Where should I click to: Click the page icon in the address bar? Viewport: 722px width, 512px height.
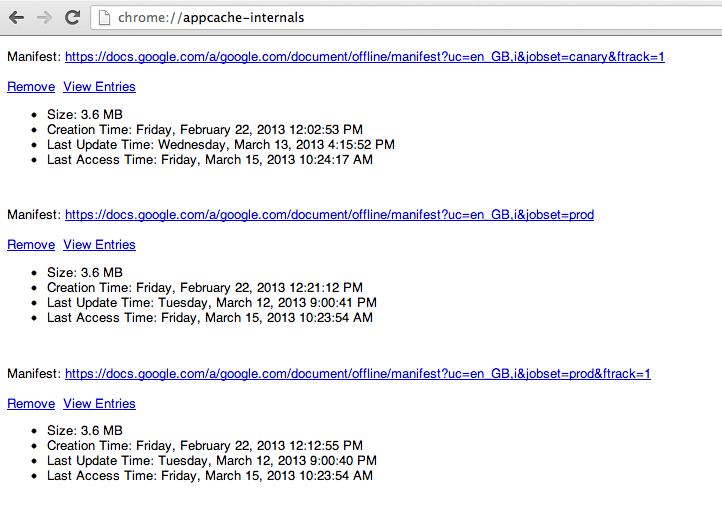pyautogui.click(x=104, y=17)
